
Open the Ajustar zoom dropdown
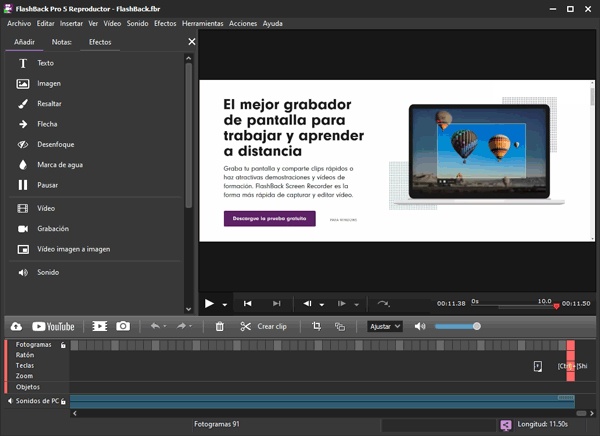coord(385,327)
